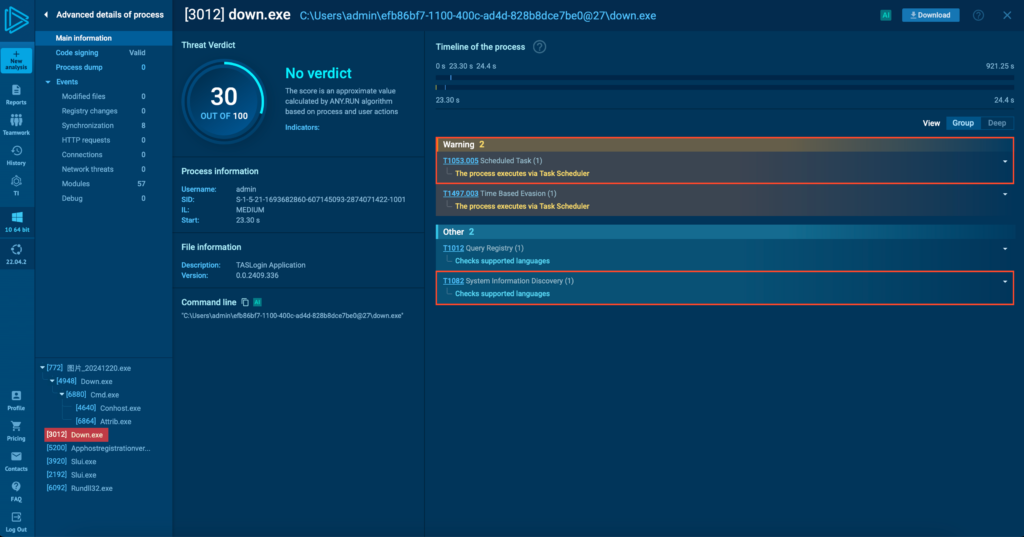Expand the T1053.005 Scheduled Task entry arrow

coord(1004,161)
